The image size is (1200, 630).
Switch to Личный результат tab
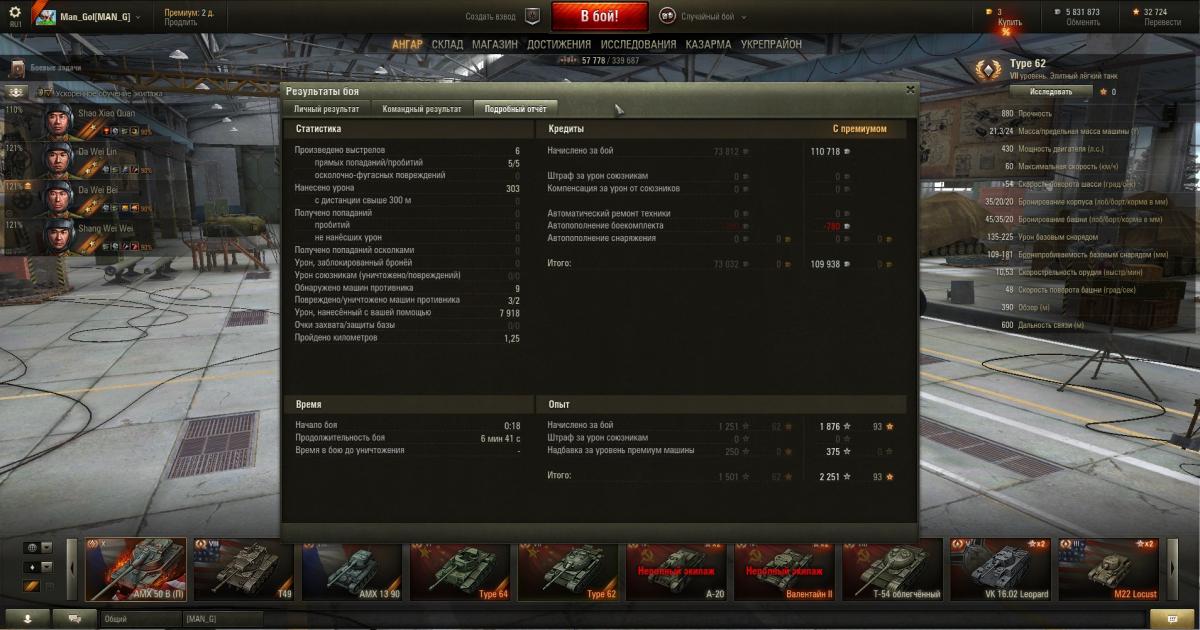tap(326, 108)
